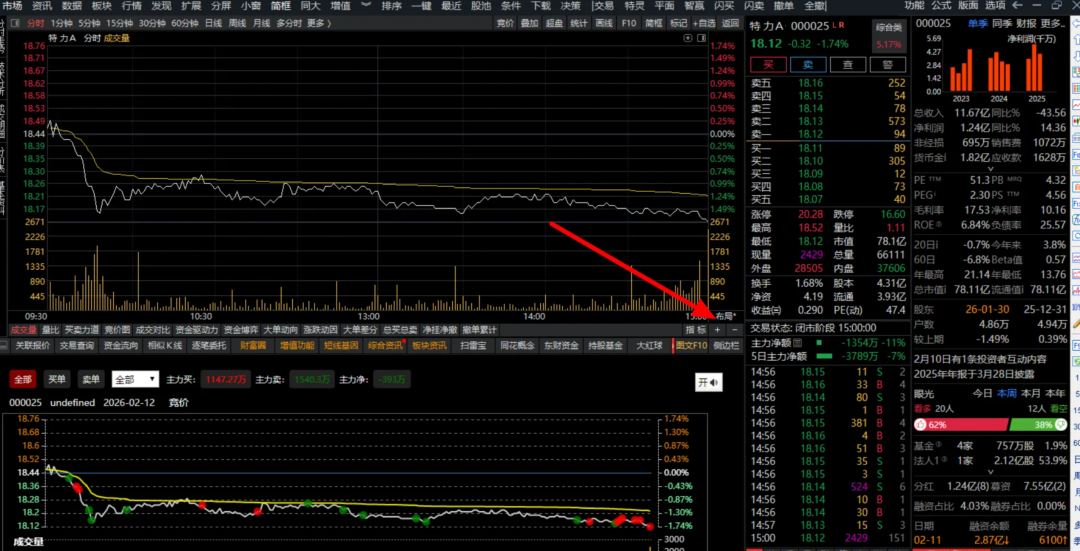Select the 买单 filter option
1080x551 pixels.
coord(56,379)
